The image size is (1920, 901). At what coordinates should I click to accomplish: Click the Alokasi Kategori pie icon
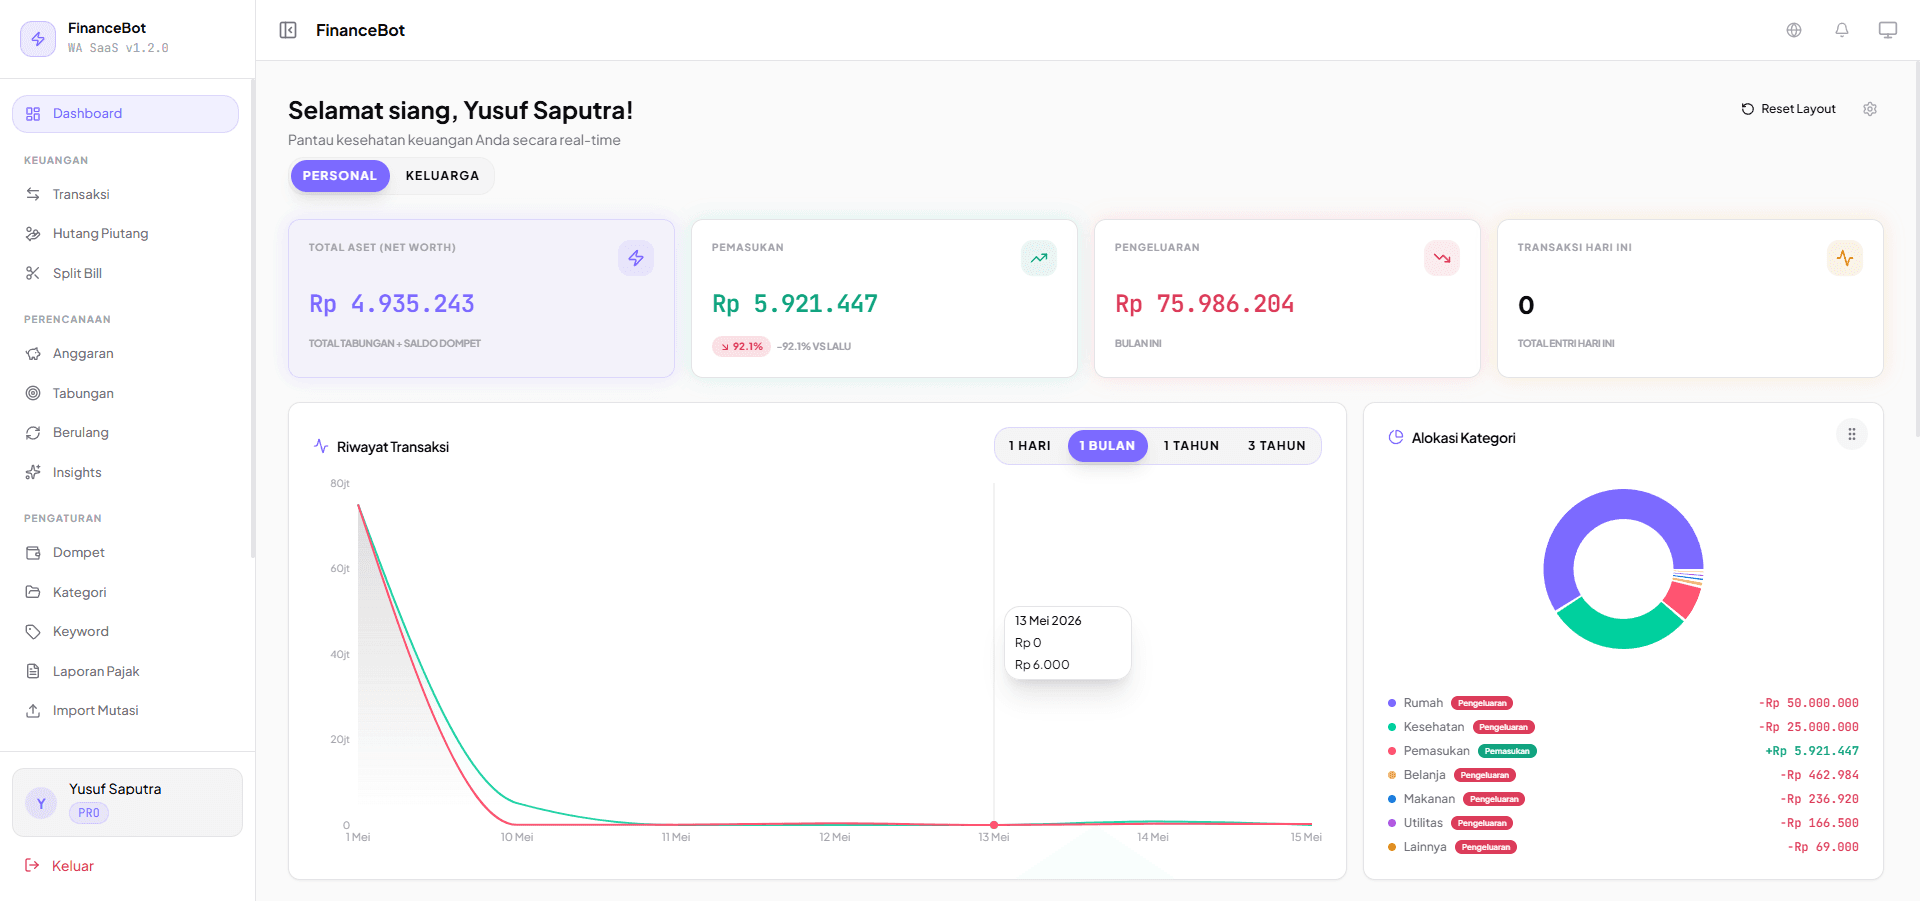(x=1396, y=437)
